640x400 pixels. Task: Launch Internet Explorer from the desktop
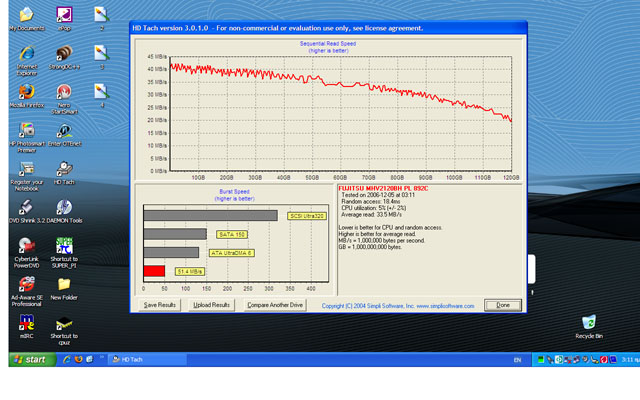[27, 60]
